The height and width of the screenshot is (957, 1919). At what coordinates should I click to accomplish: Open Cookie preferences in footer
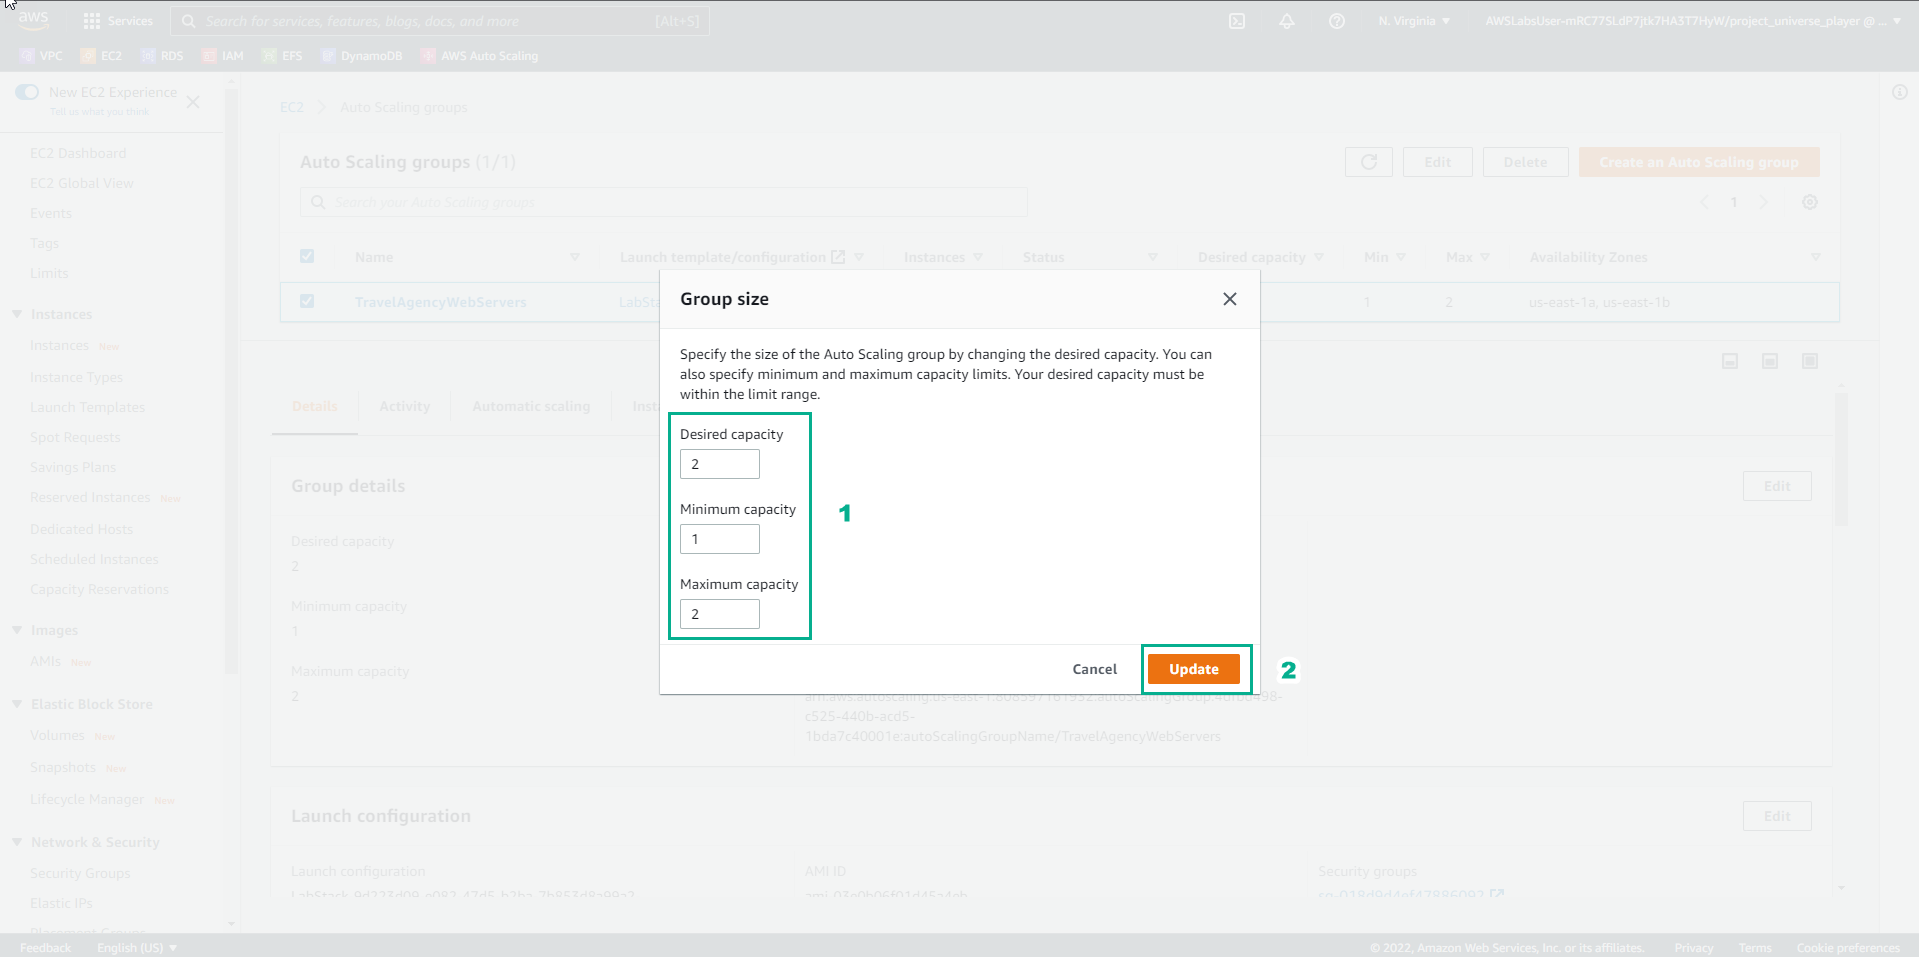(1848, 947)
